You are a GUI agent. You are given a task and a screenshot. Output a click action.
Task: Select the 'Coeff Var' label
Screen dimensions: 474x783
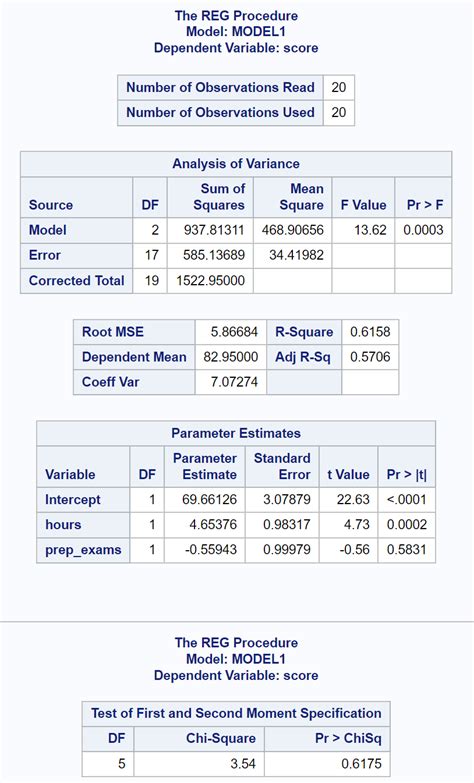[110, 382]
